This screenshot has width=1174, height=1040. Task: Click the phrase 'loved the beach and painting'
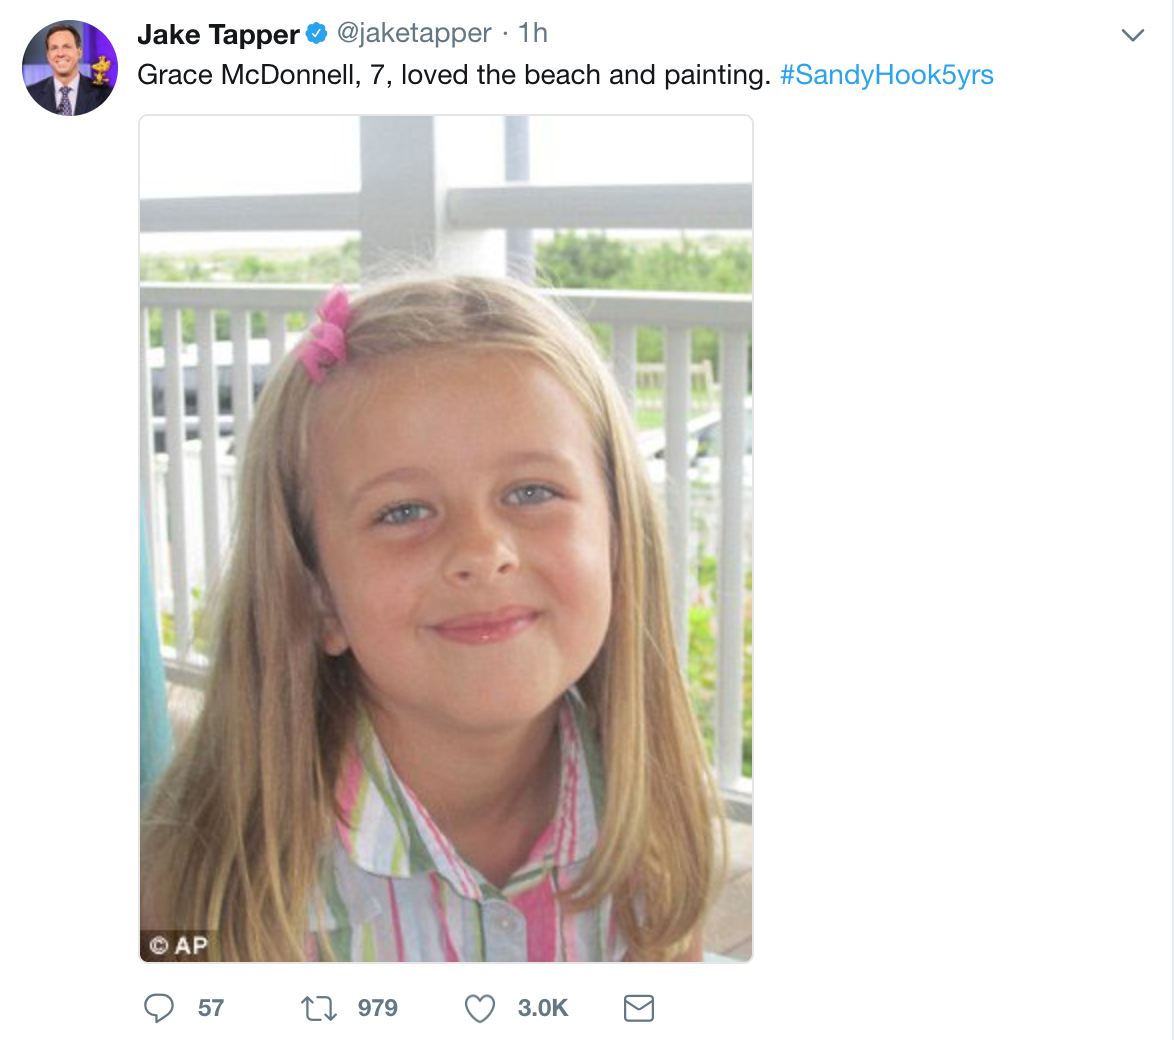585,75
